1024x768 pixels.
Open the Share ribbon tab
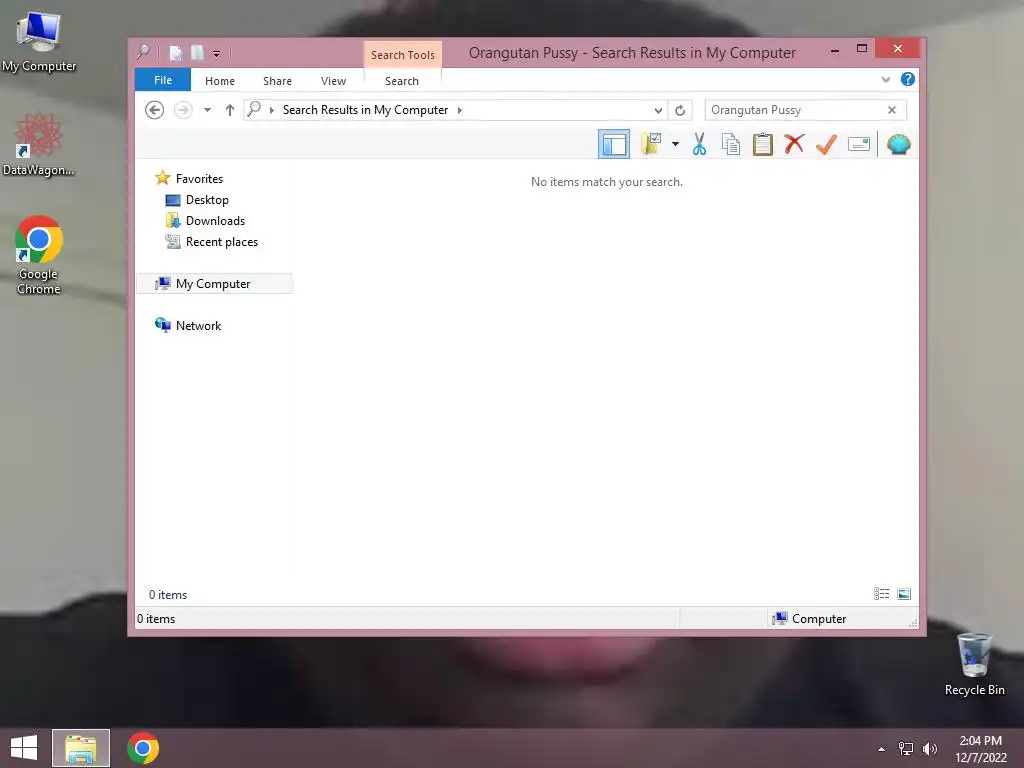(277, 81)
